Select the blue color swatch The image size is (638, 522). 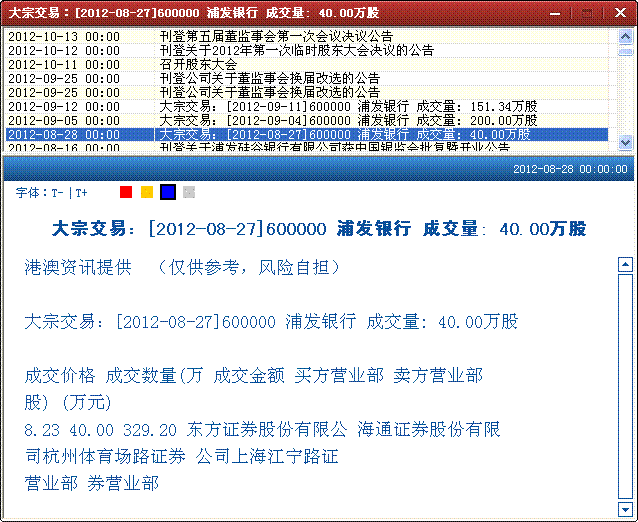pyautogui.click(x=168, y=192)
